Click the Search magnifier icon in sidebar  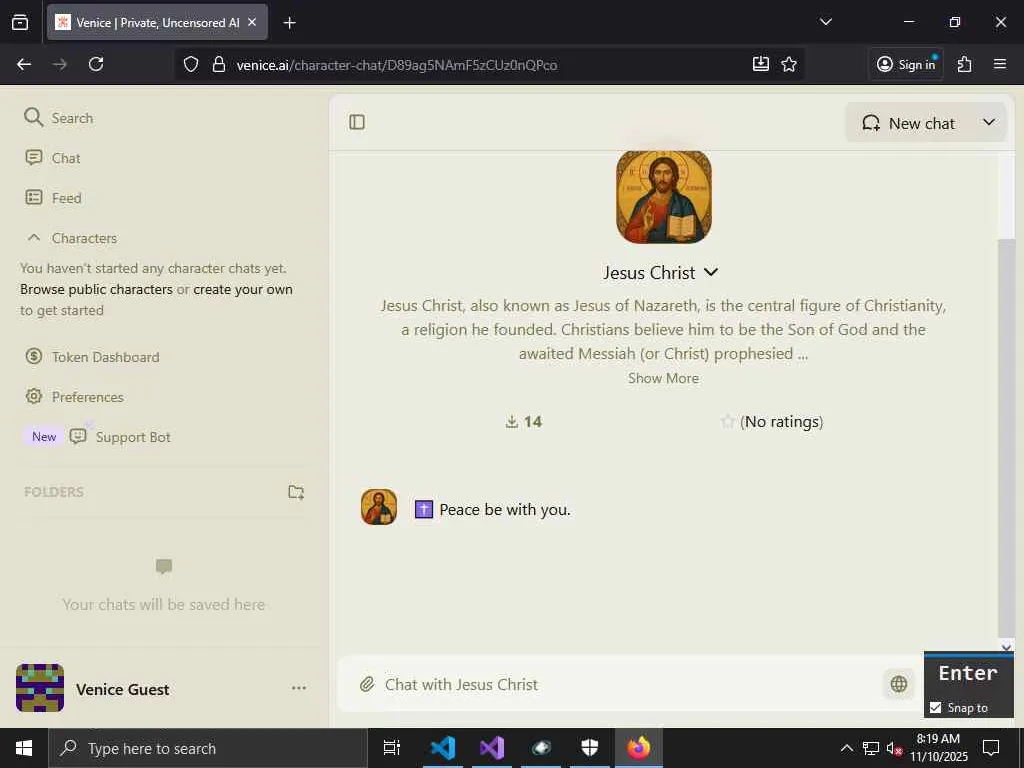click(x=33, y=118)
